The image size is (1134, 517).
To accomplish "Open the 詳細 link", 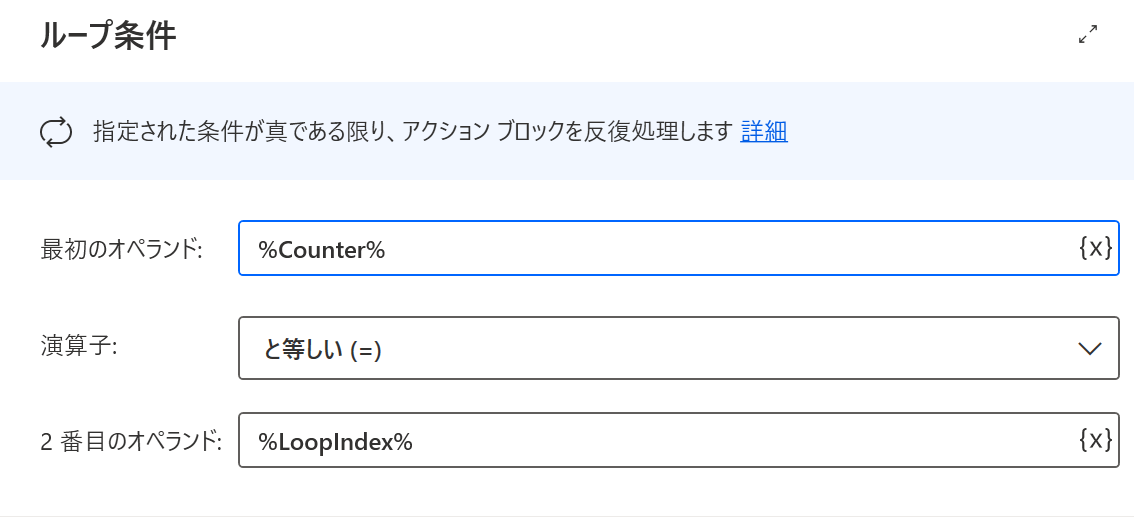I will point(764,131).
